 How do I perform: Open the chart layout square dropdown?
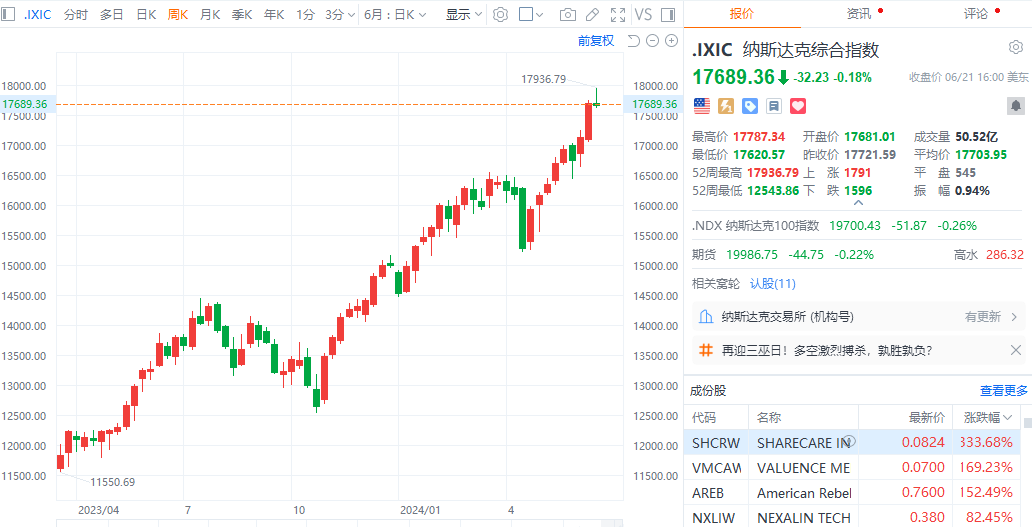click(531, 14)
